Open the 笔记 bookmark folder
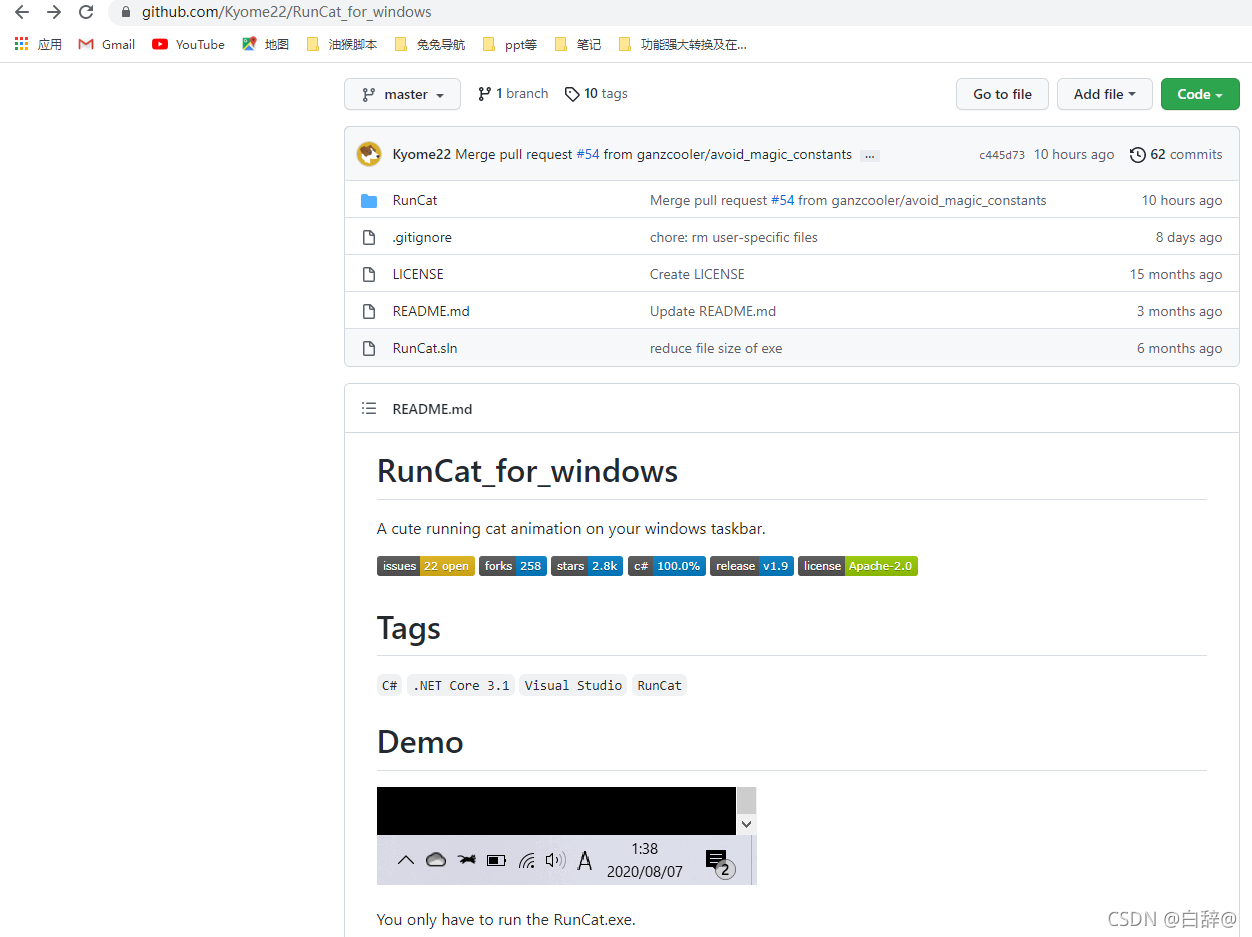The height and width of the screenshot is (937, 1252). point(577,44)
